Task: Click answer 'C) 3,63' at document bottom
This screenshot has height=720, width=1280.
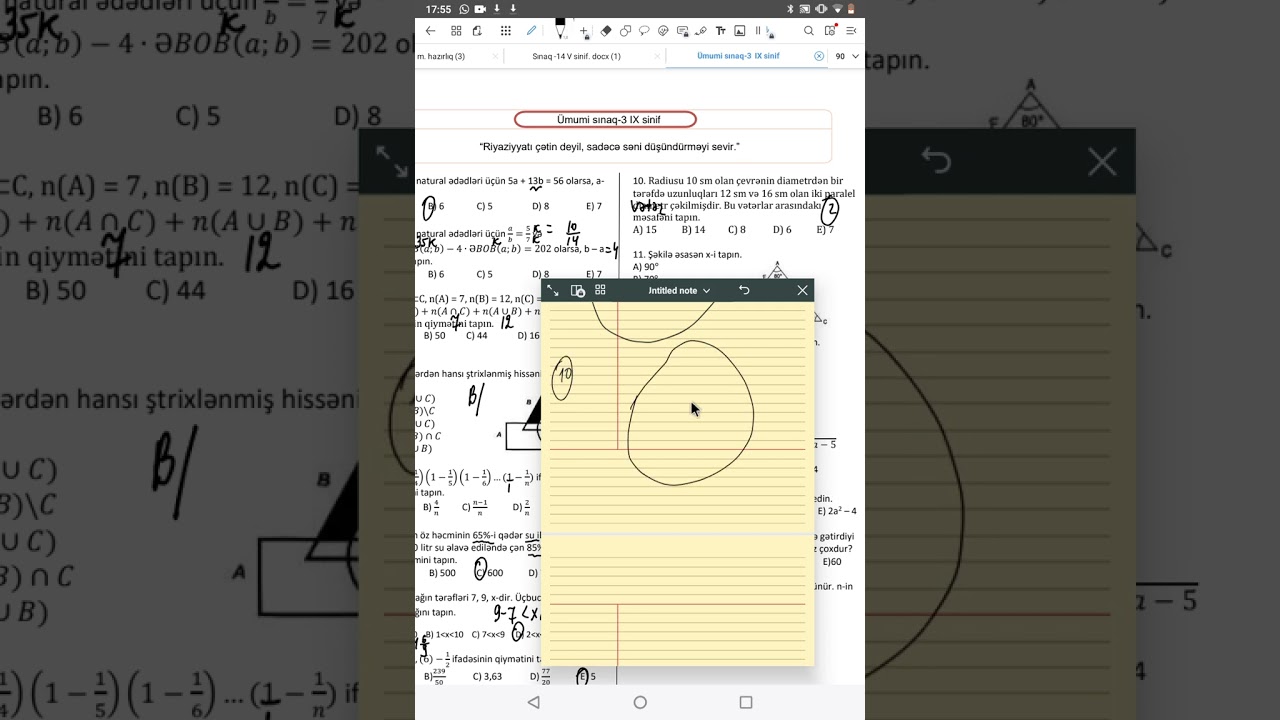Action: click(x=487, y=677)
